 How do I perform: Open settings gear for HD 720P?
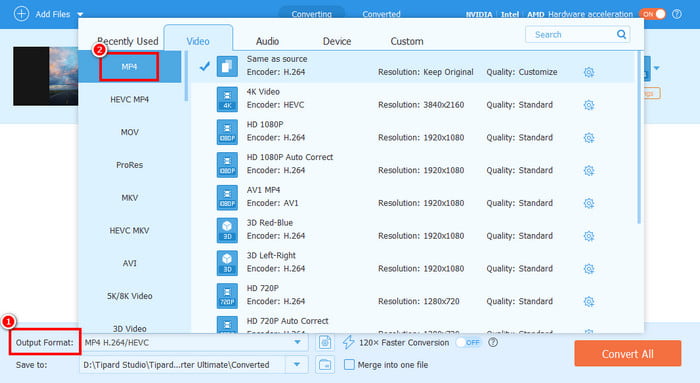pos(589,301)
